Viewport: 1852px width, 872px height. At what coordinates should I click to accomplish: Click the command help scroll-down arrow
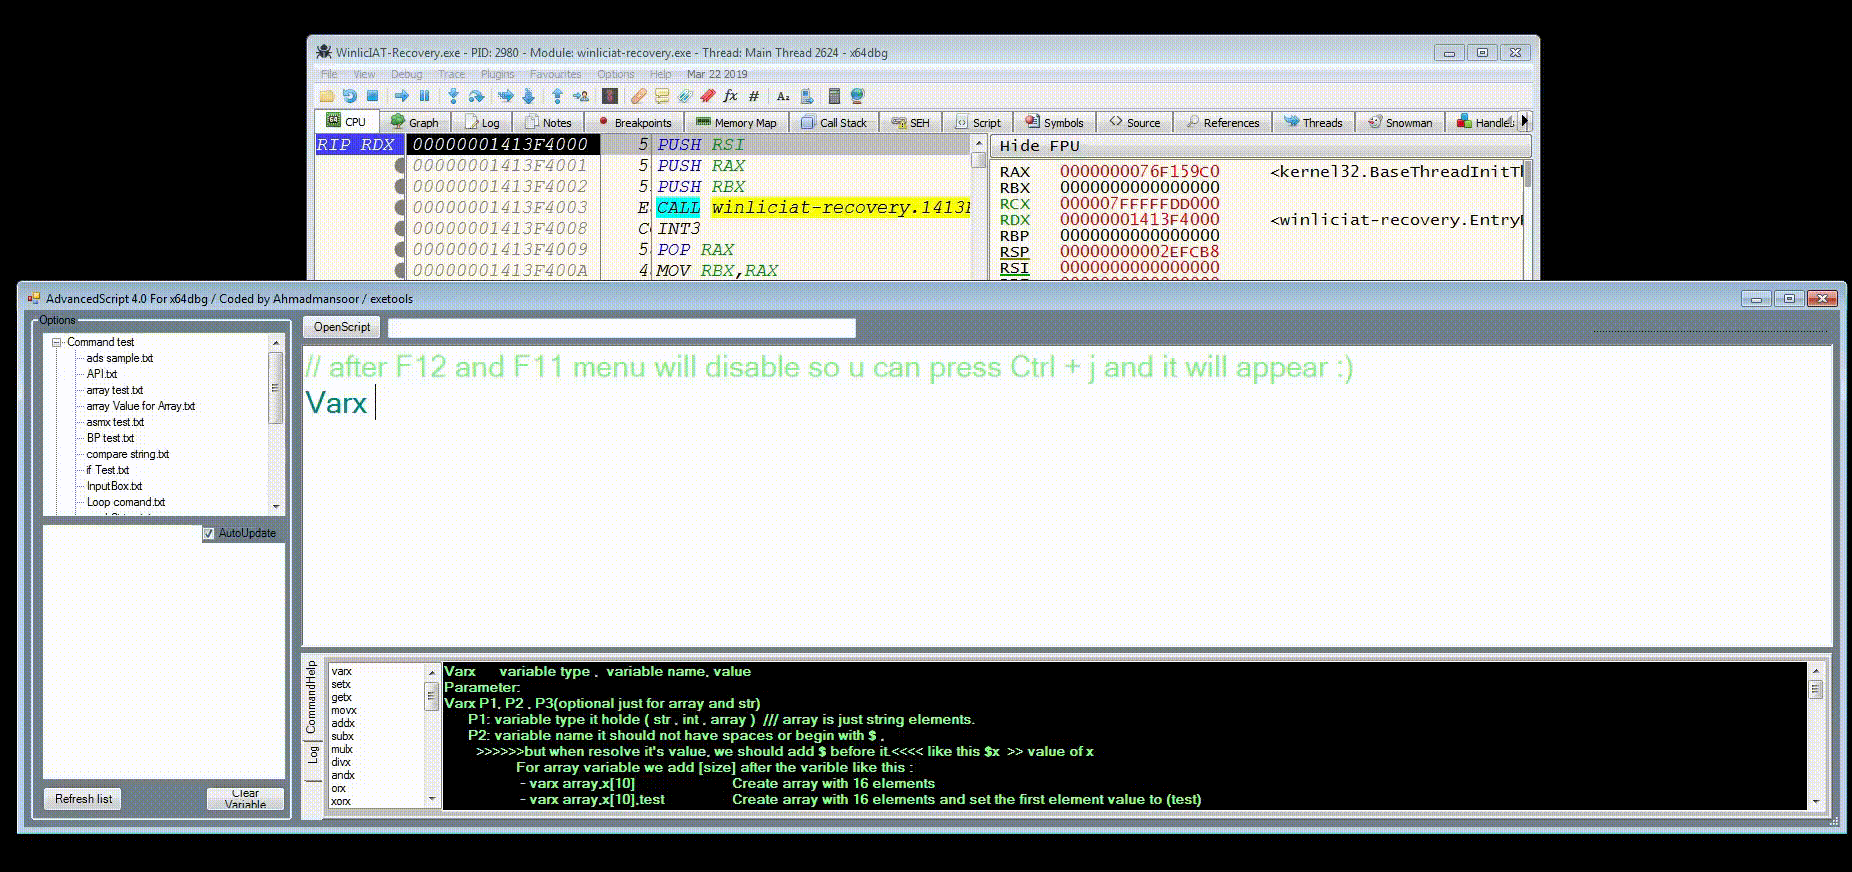point(1815,801)
